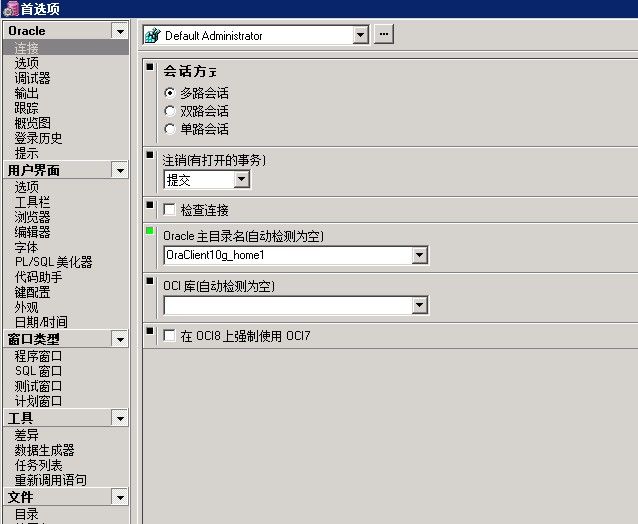Image resolution: width=638 pixels, height=524 pixels.
Task: Click the Default Administrator profile icon
Action: [x=153, y=35]
